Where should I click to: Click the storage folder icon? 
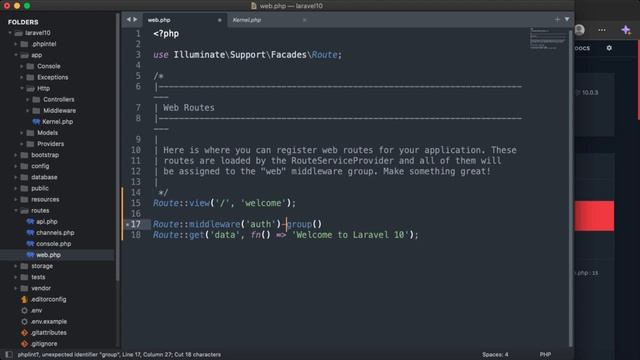click(x=24, y=266)
